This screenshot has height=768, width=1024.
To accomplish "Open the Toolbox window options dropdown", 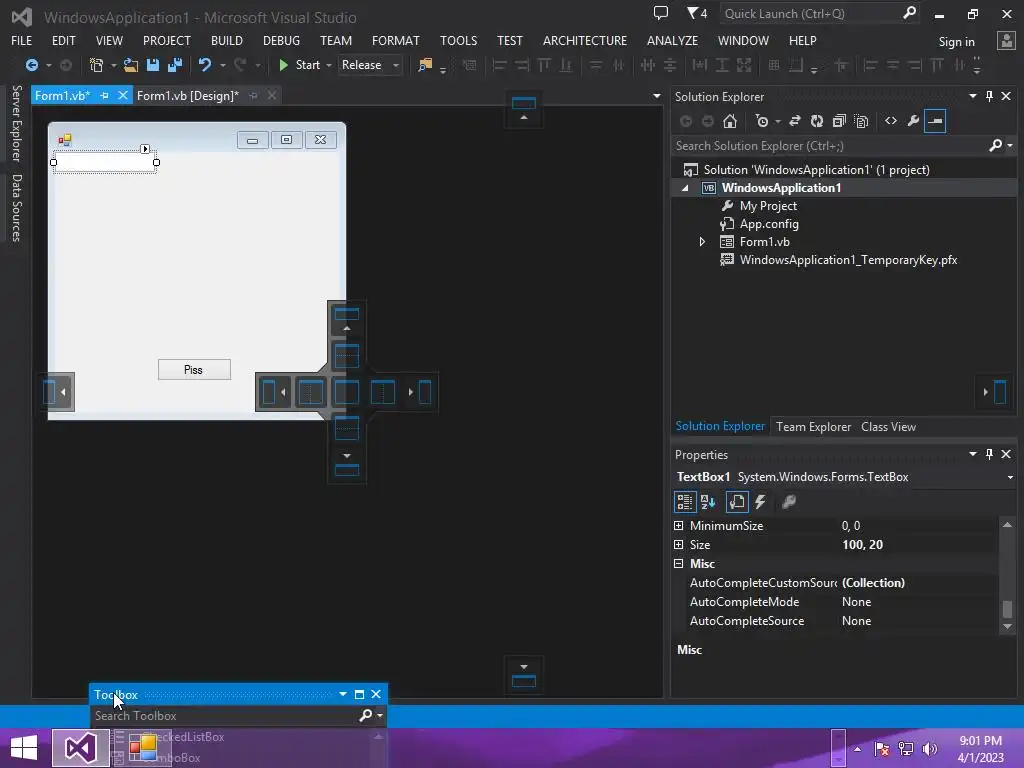I will coord(343,694).
